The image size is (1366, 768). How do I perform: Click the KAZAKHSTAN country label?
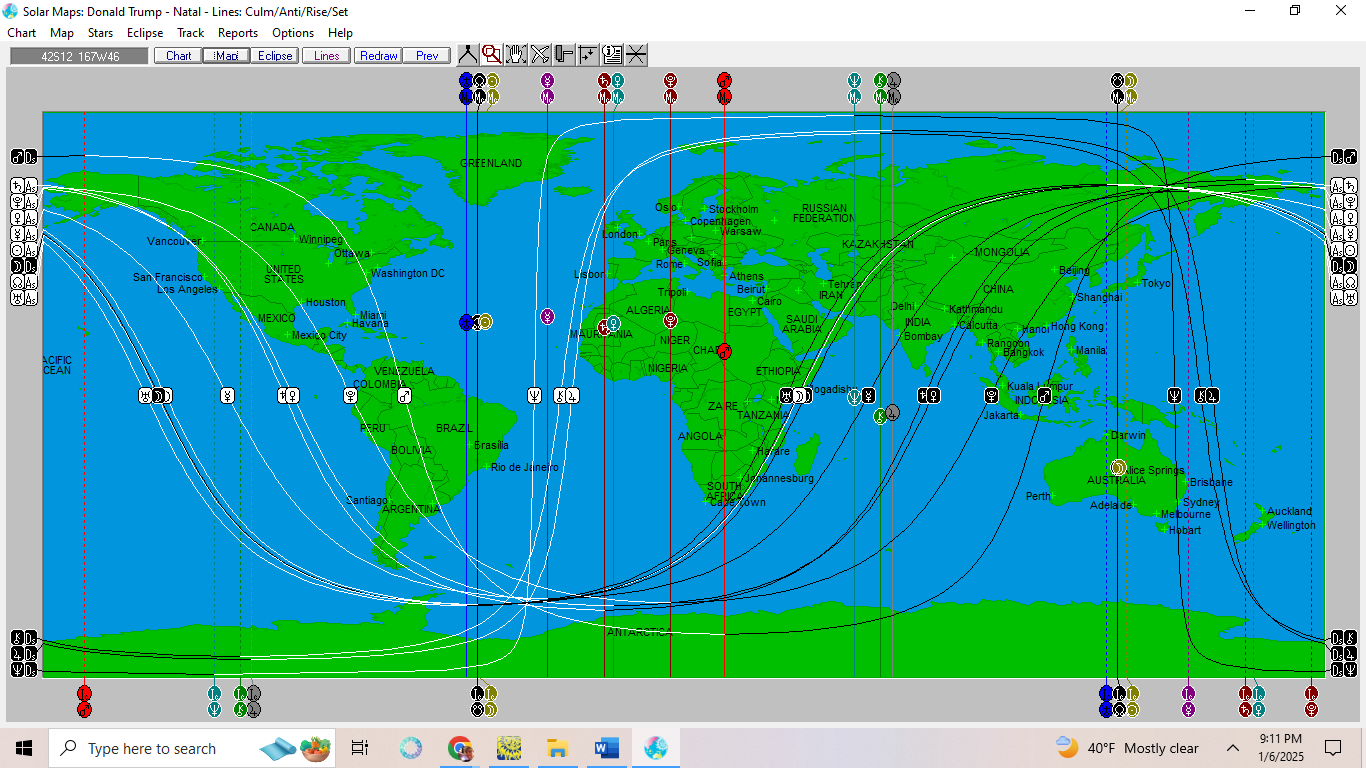tap(878, 244)
